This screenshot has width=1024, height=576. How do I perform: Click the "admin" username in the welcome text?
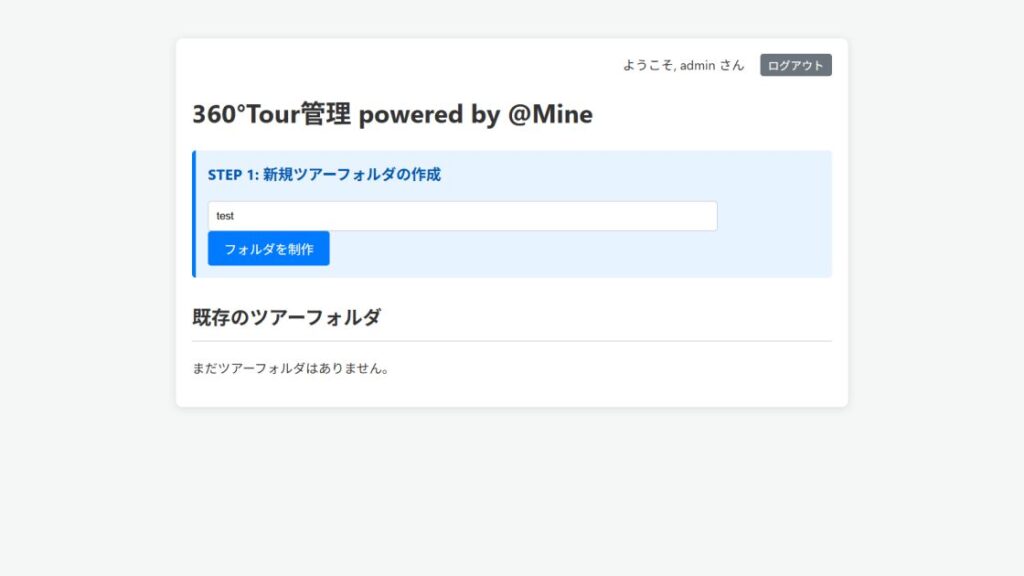[697, 65]
